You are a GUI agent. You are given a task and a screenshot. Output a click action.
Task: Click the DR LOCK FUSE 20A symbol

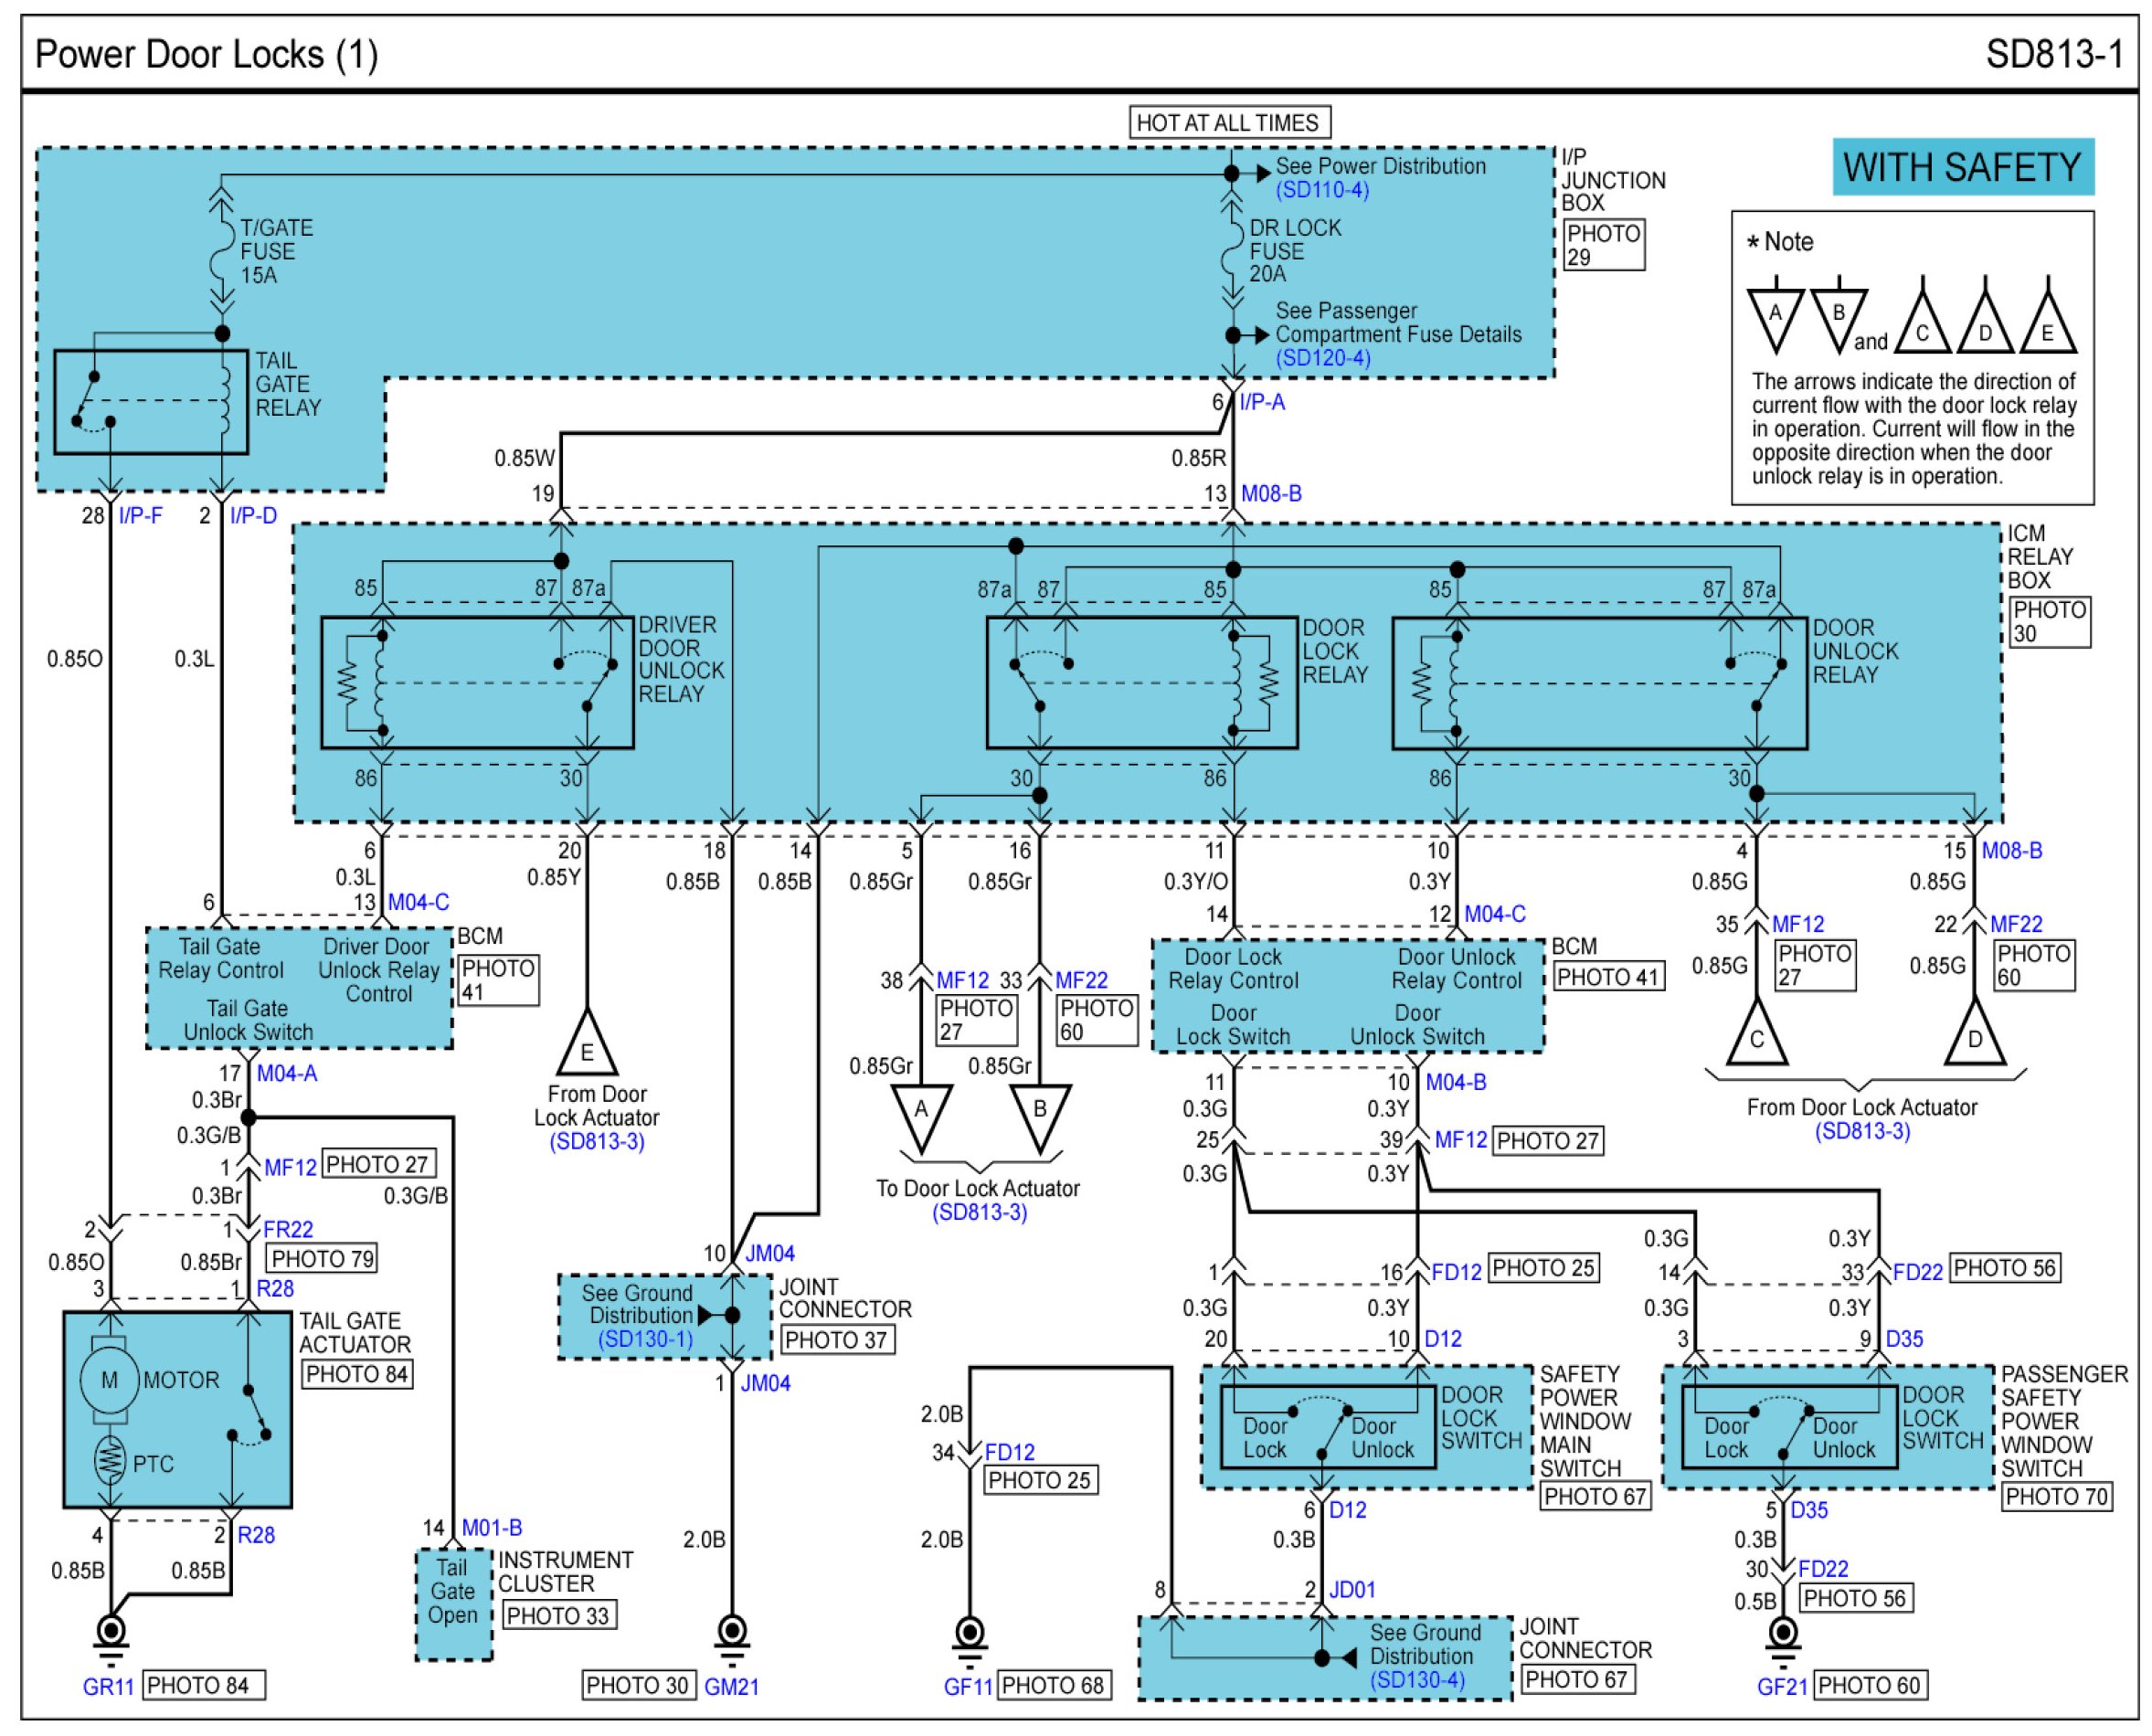pyautogui.click(x=1232, y=251)
